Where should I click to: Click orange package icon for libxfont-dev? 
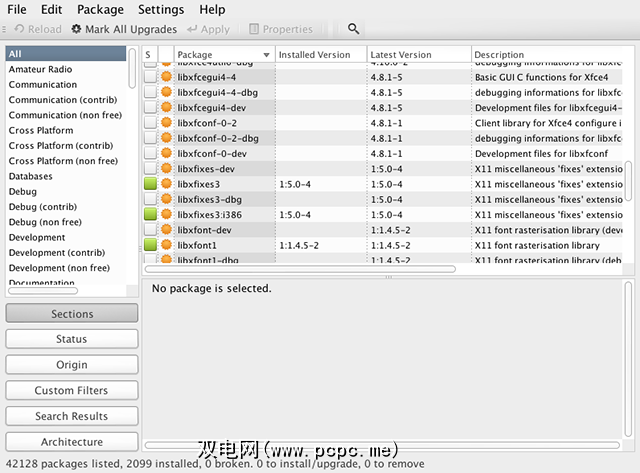pos(166,230)
